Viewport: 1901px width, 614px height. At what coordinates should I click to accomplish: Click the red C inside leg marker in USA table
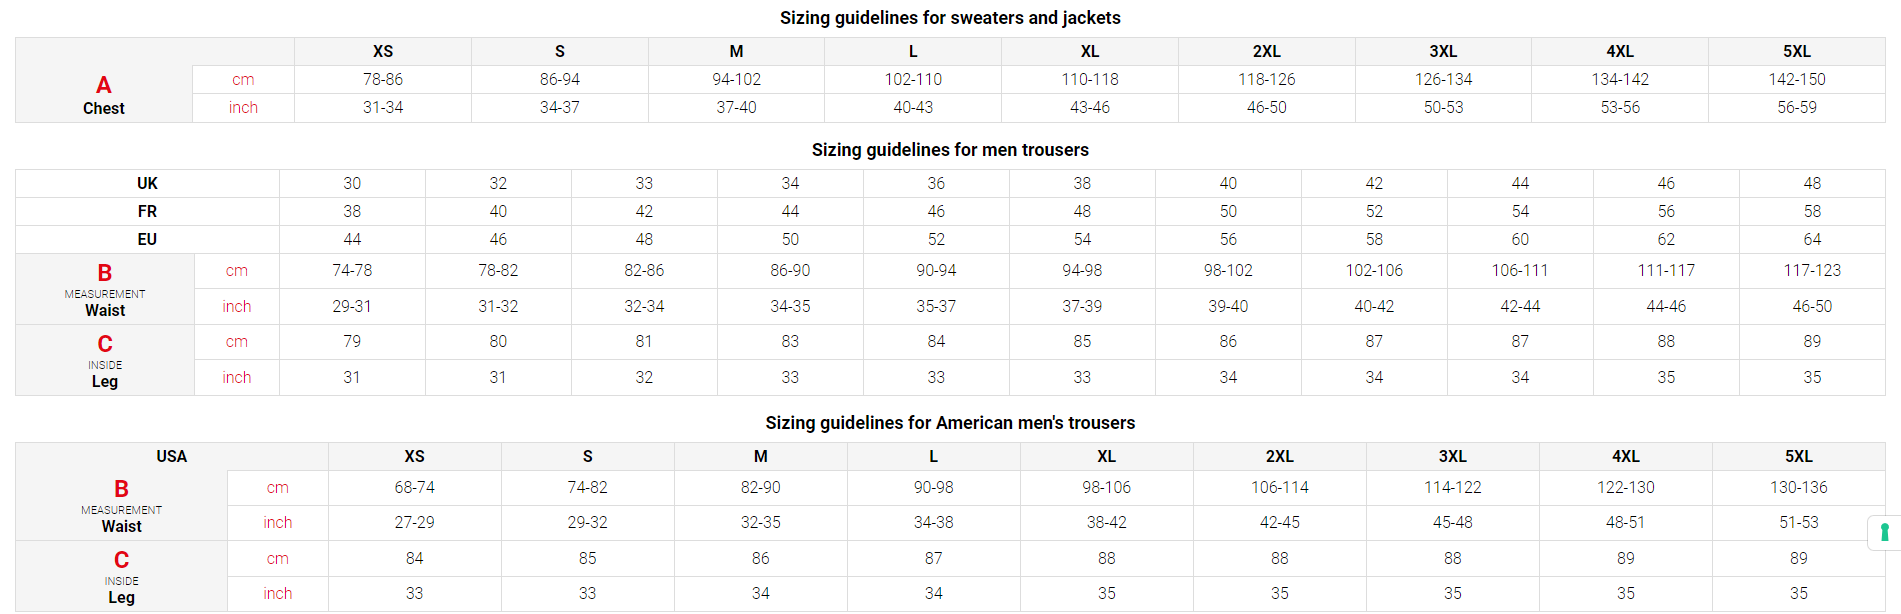coord(121,560)
